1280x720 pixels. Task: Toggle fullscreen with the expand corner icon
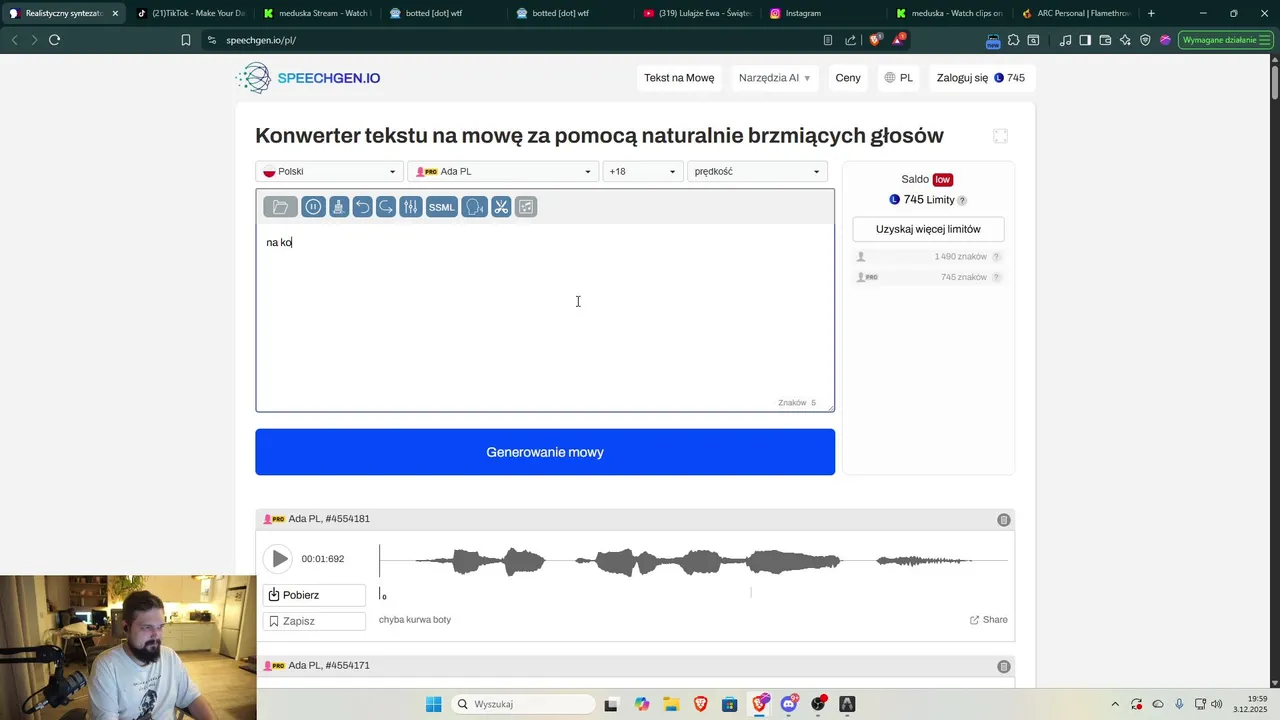(1000, 136)
